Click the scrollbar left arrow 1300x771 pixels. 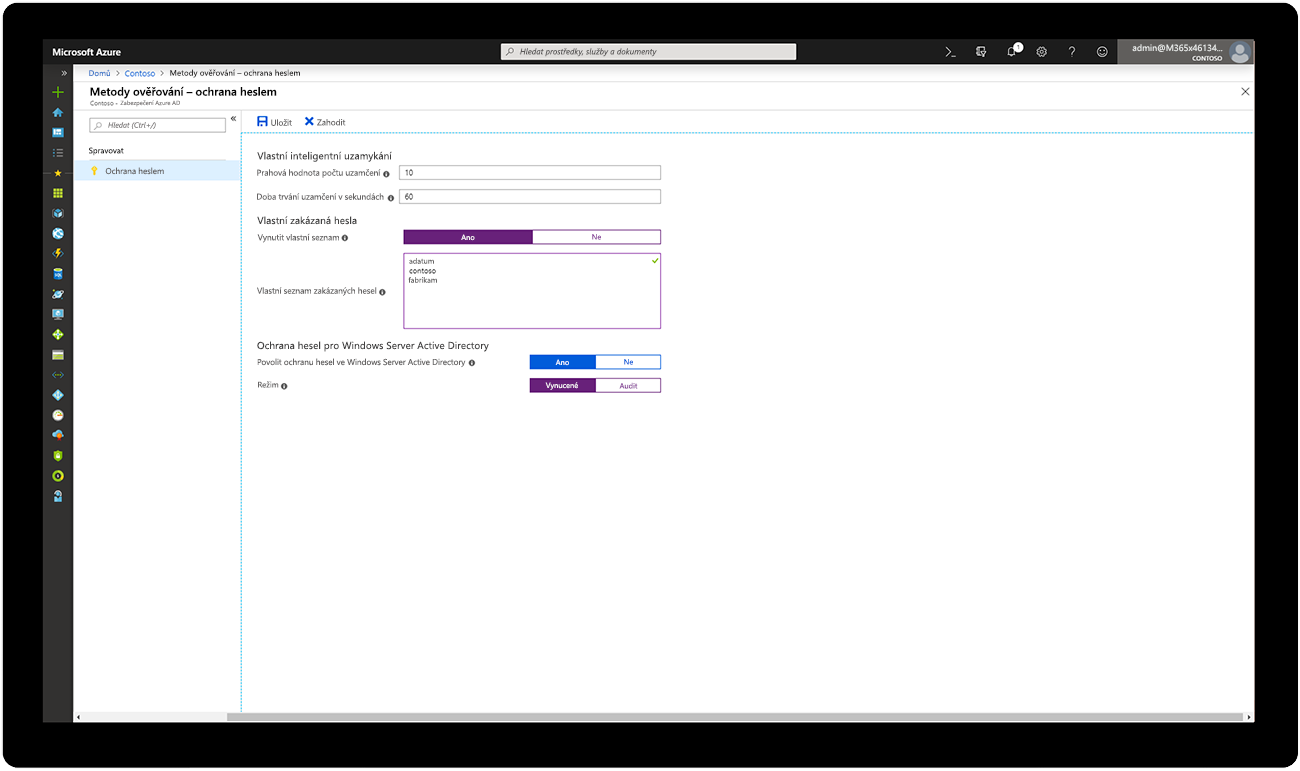(x=79, y=717)
